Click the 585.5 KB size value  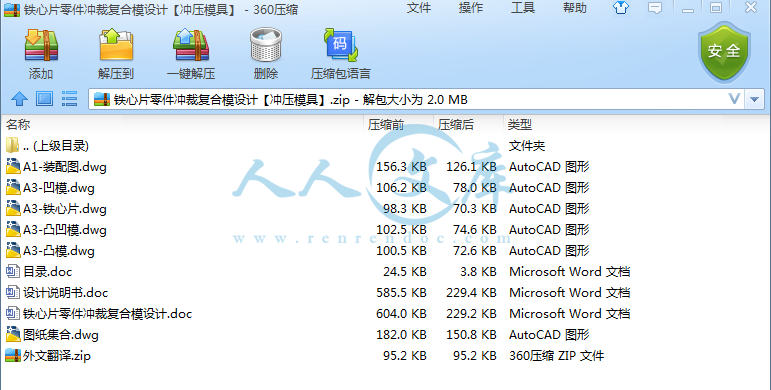(401, 293)
